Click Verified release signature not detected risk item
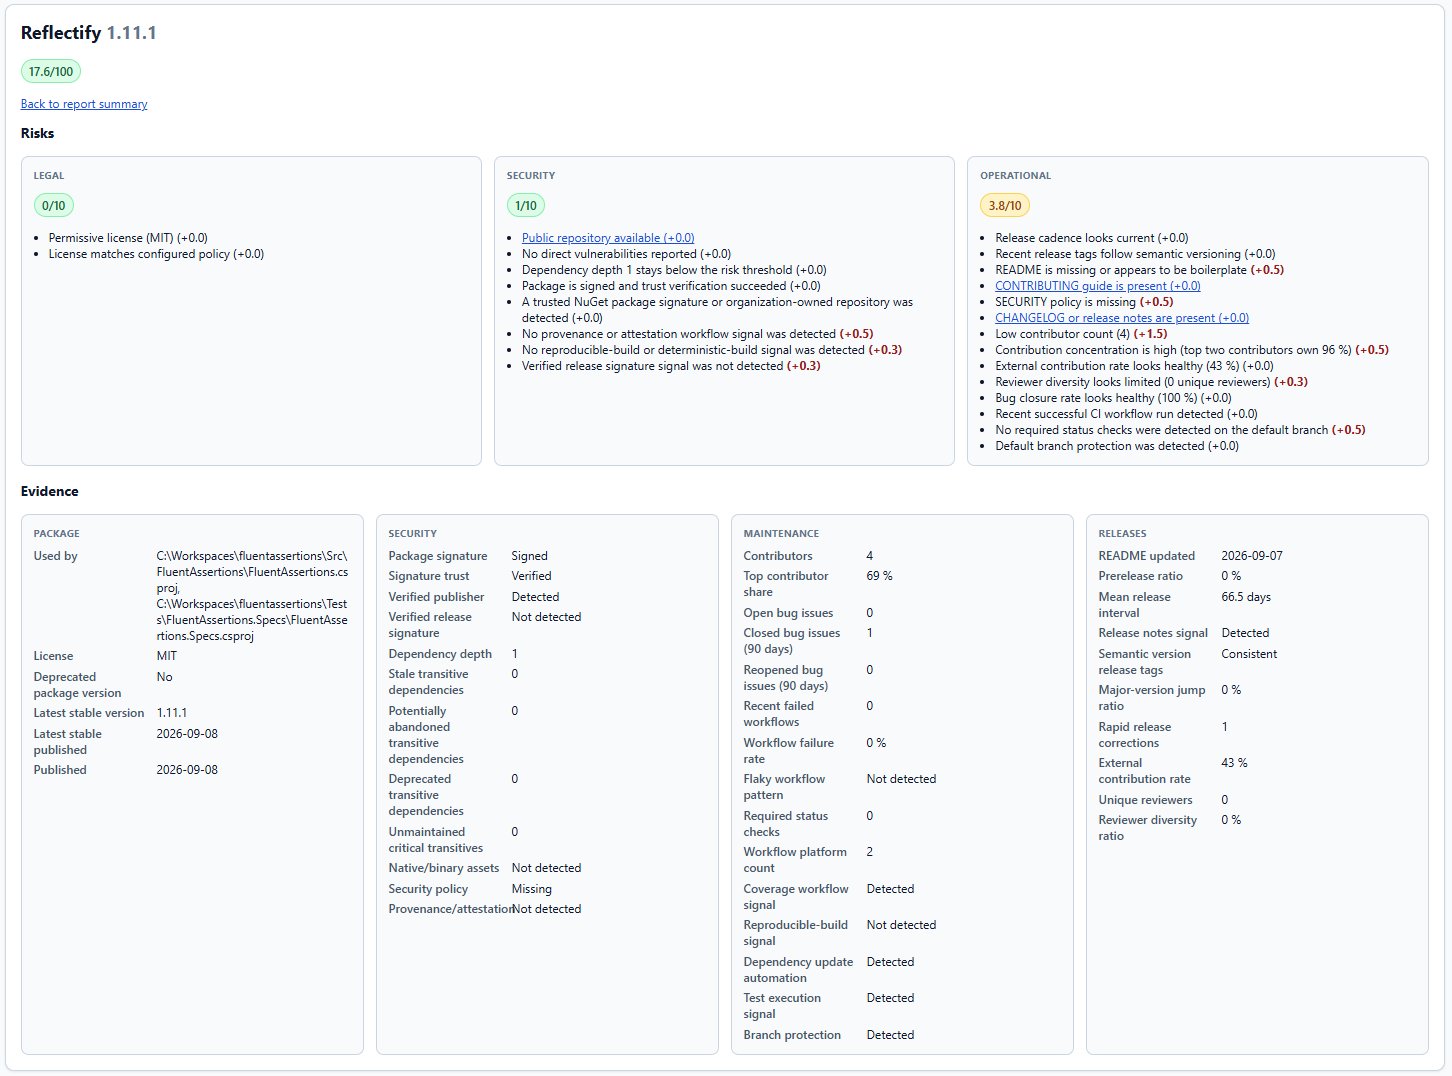Viewport: 1452px width, 1076px height. click(x=671, y=366)
